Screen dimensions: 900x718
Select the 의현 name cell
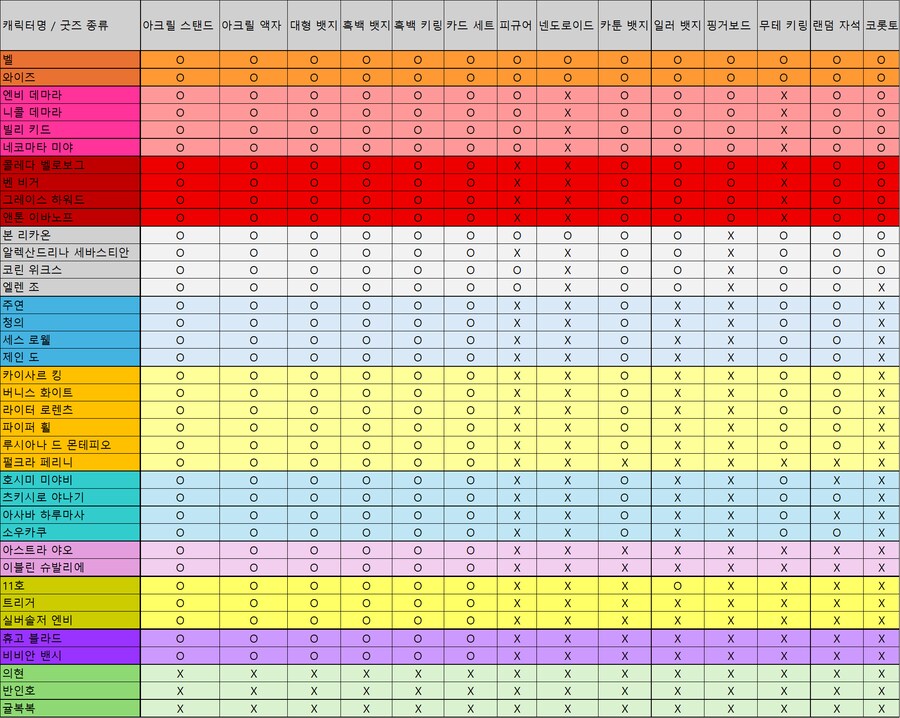[70, 673]
